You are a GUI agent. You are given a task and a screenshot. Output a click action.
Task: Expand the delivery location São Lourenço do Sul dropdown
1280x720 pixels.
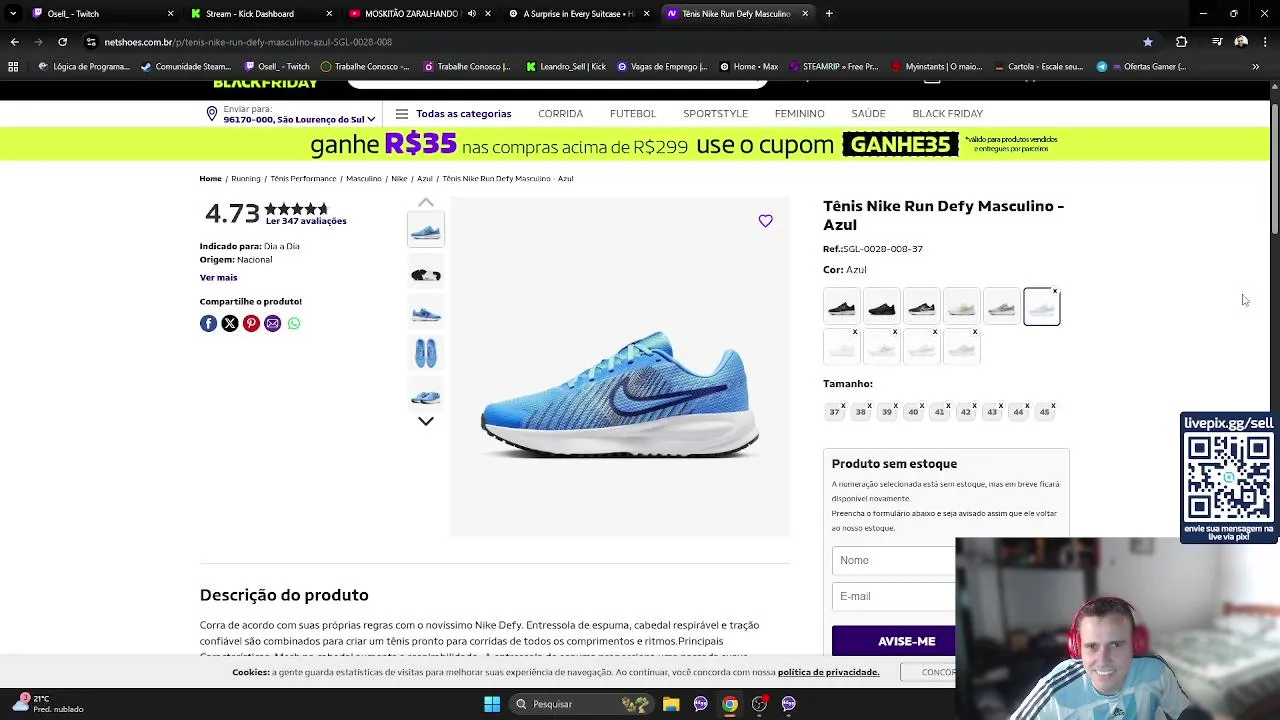(298, 119)
